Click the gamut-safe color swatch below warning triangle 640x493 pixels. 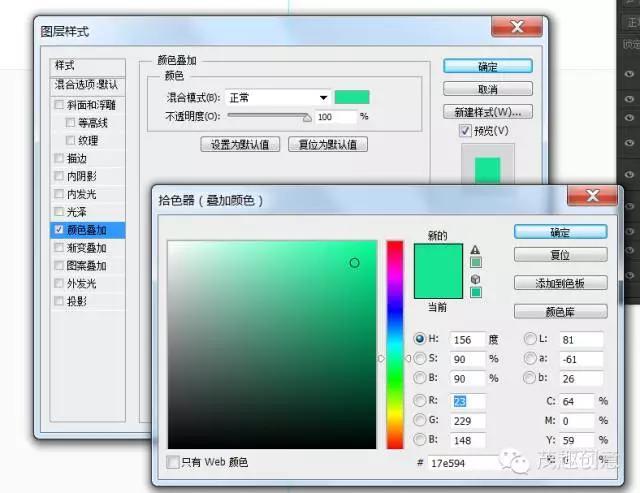pyautogui.click(x=476, y=262)
